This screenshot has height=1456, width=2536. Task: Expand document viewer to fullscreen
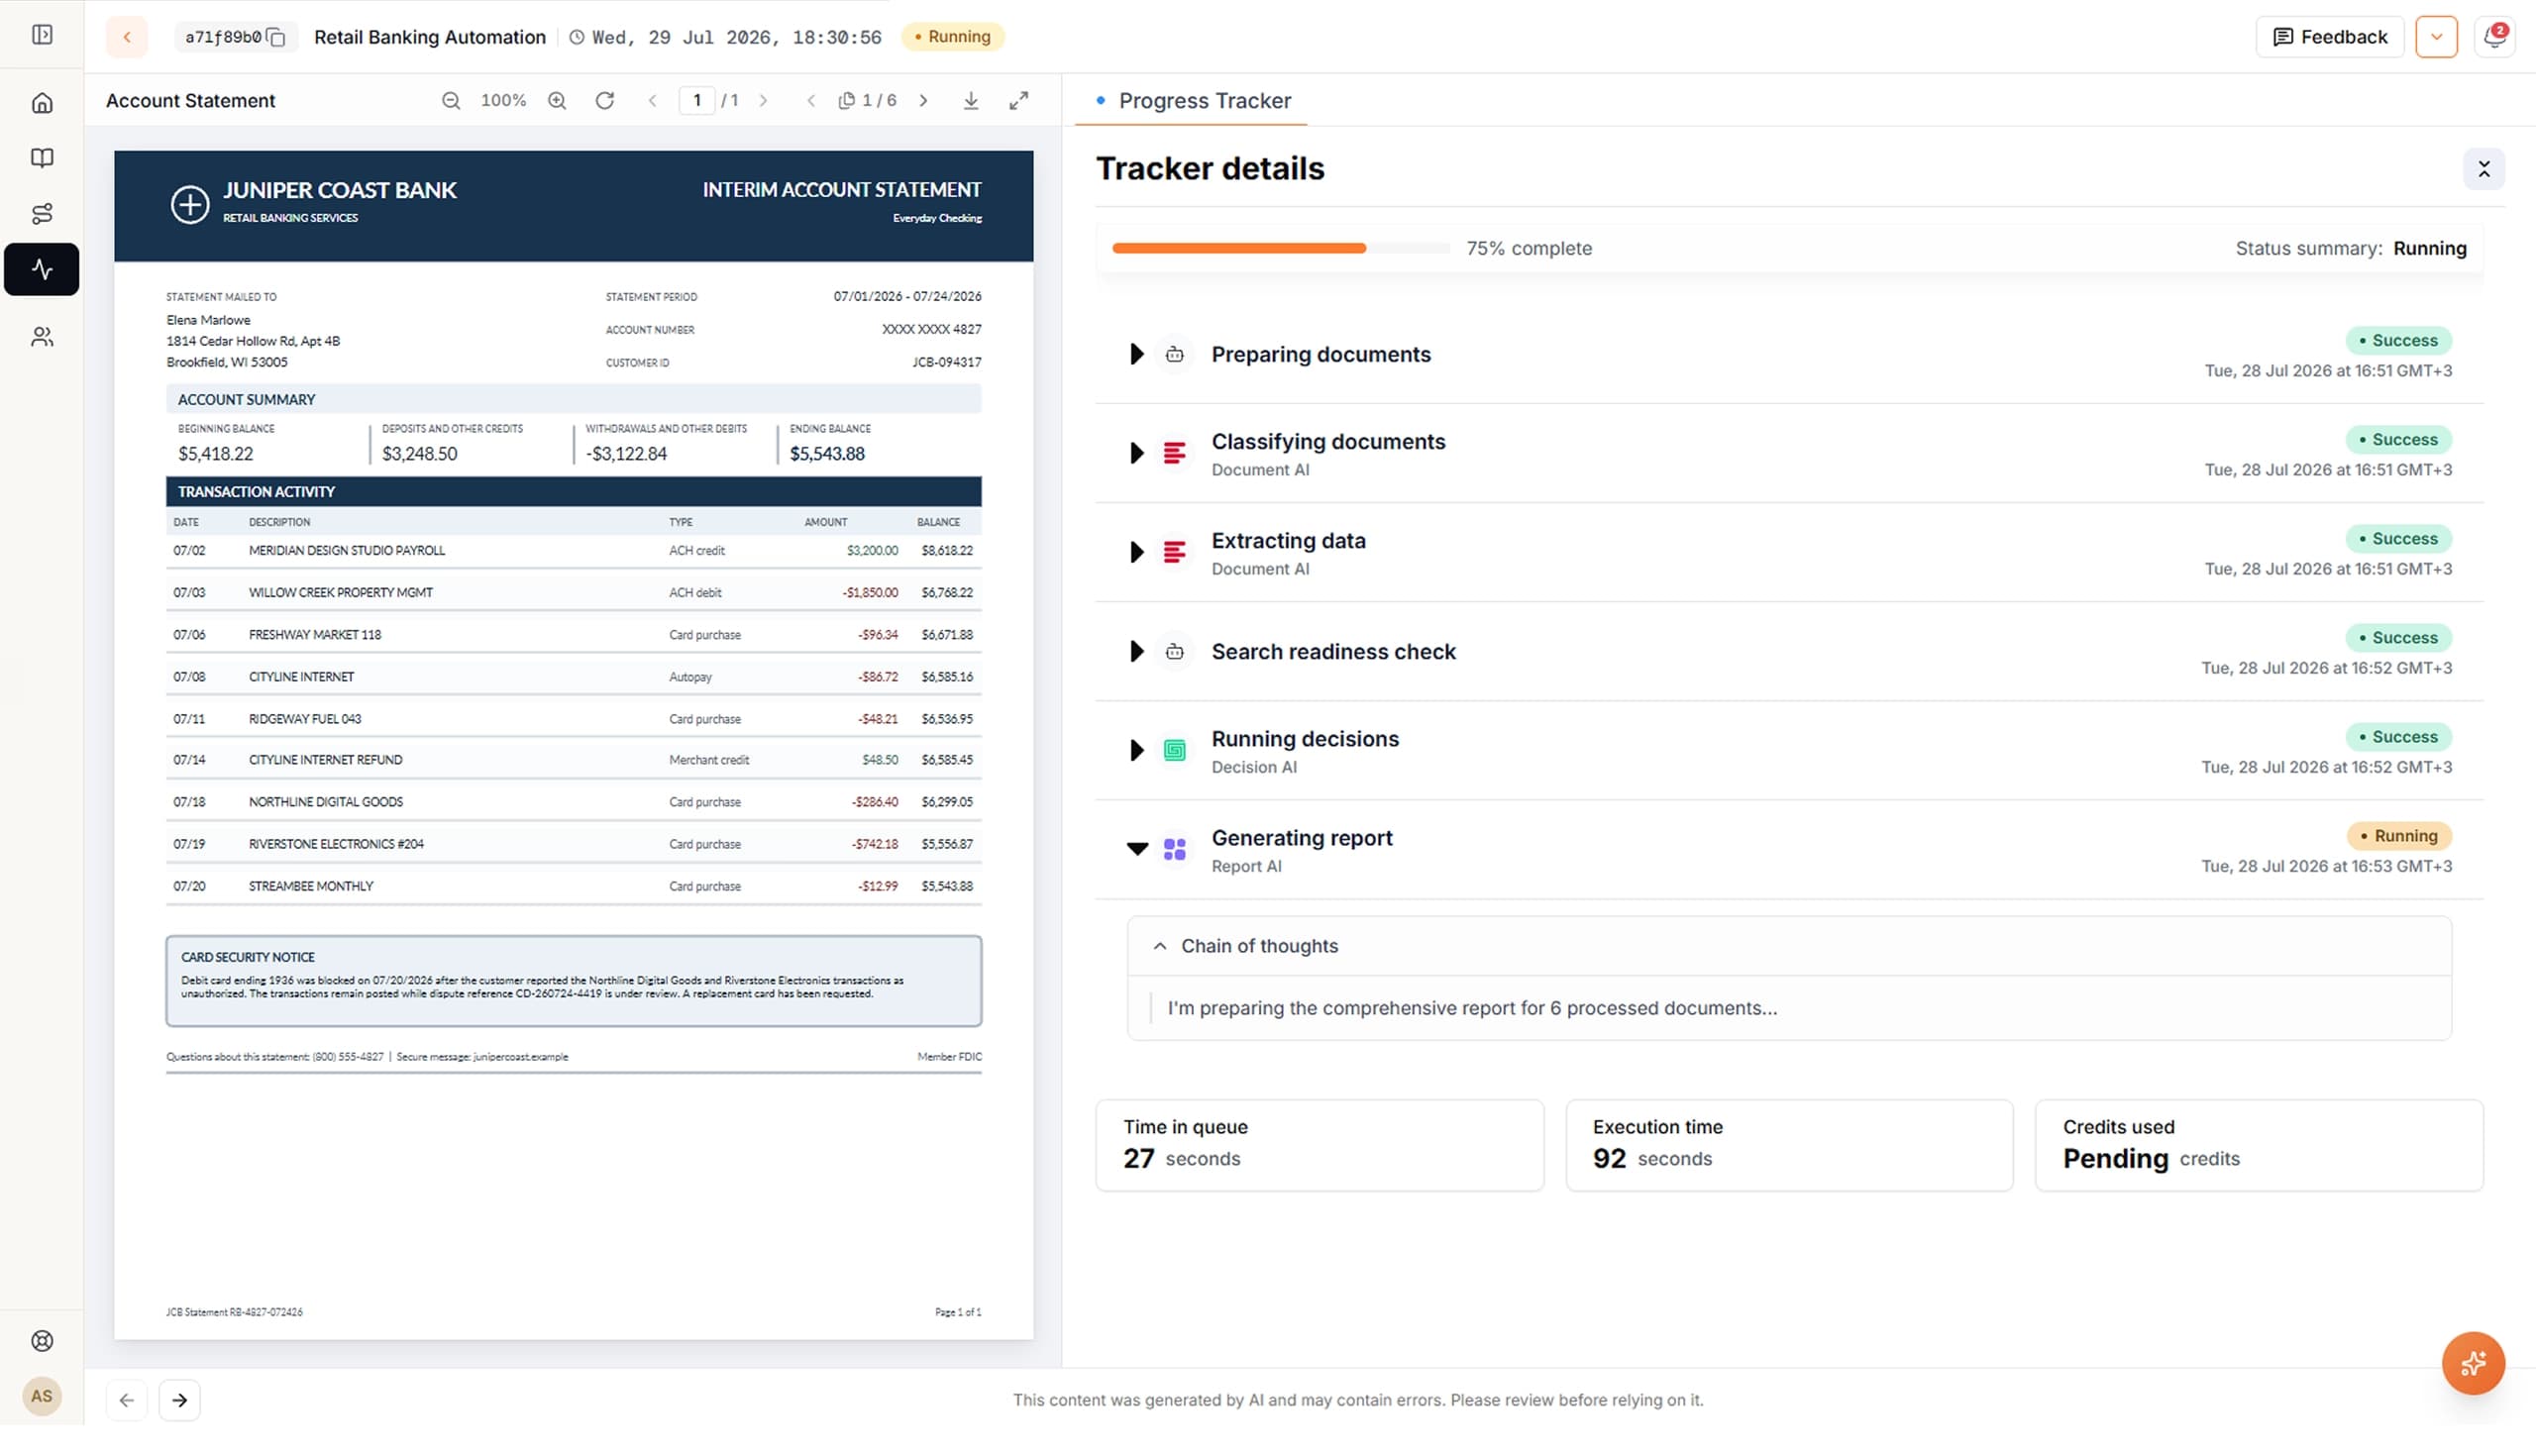1019,100
